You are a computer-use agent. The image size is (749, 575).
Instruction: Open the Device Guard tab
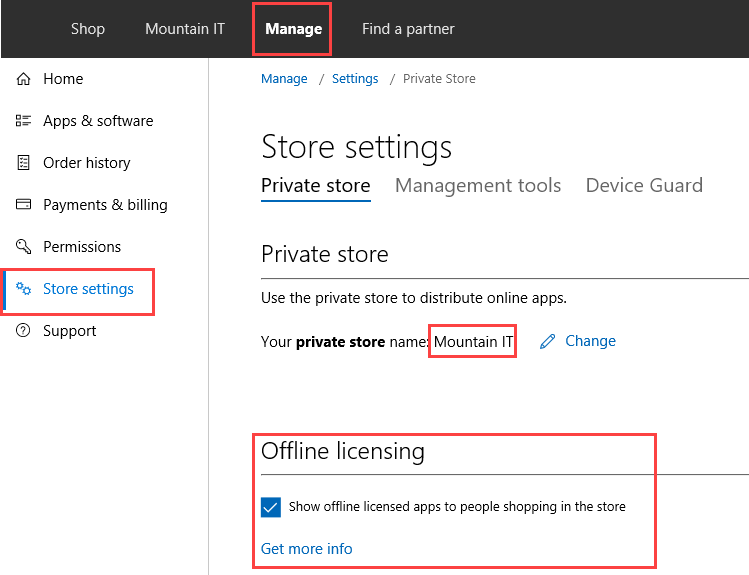644,185
